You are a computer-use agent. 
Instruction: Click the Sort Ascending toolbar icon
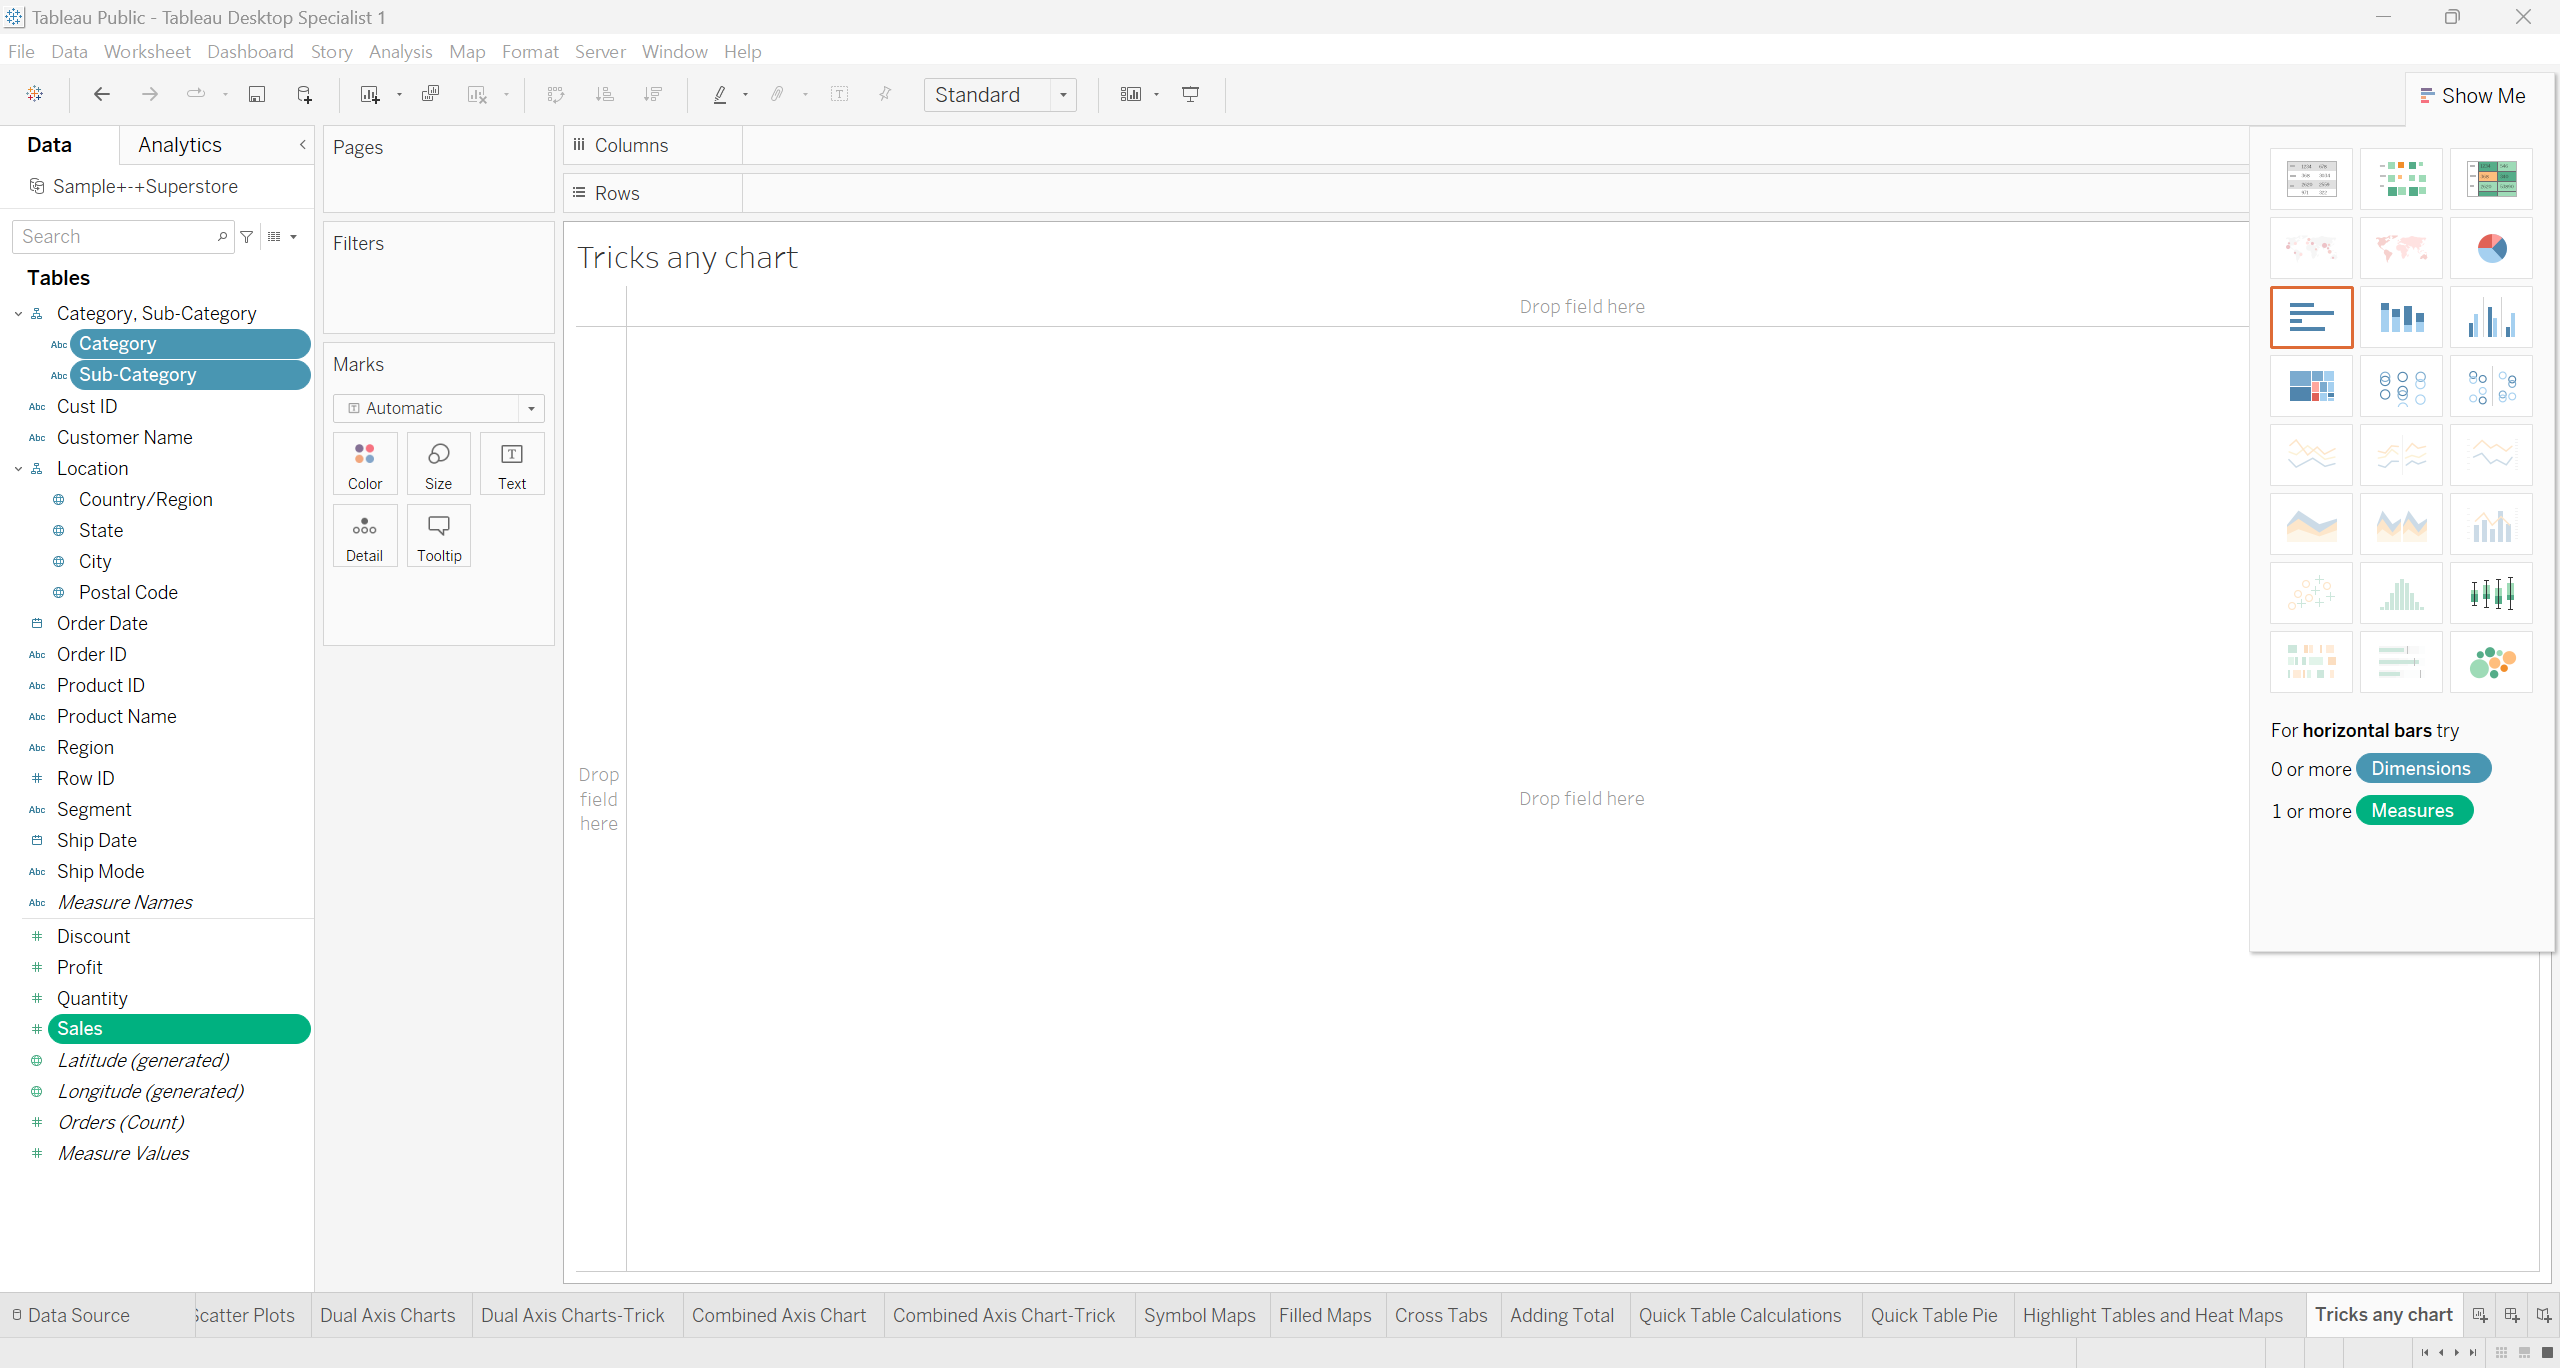[x=604, y=94]
